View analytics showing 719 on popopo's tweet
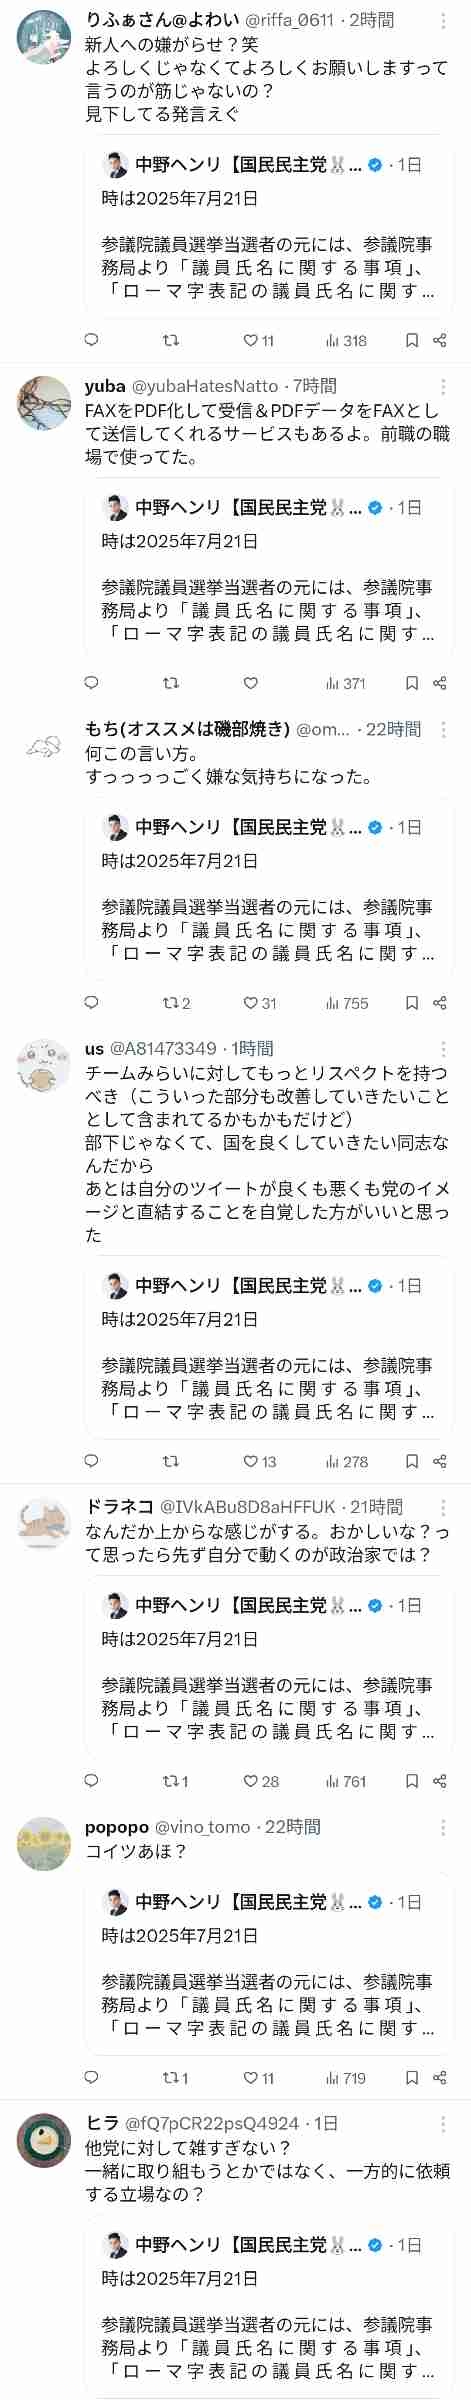This screenshot has height=2400, width=471. click(346, 2077)
